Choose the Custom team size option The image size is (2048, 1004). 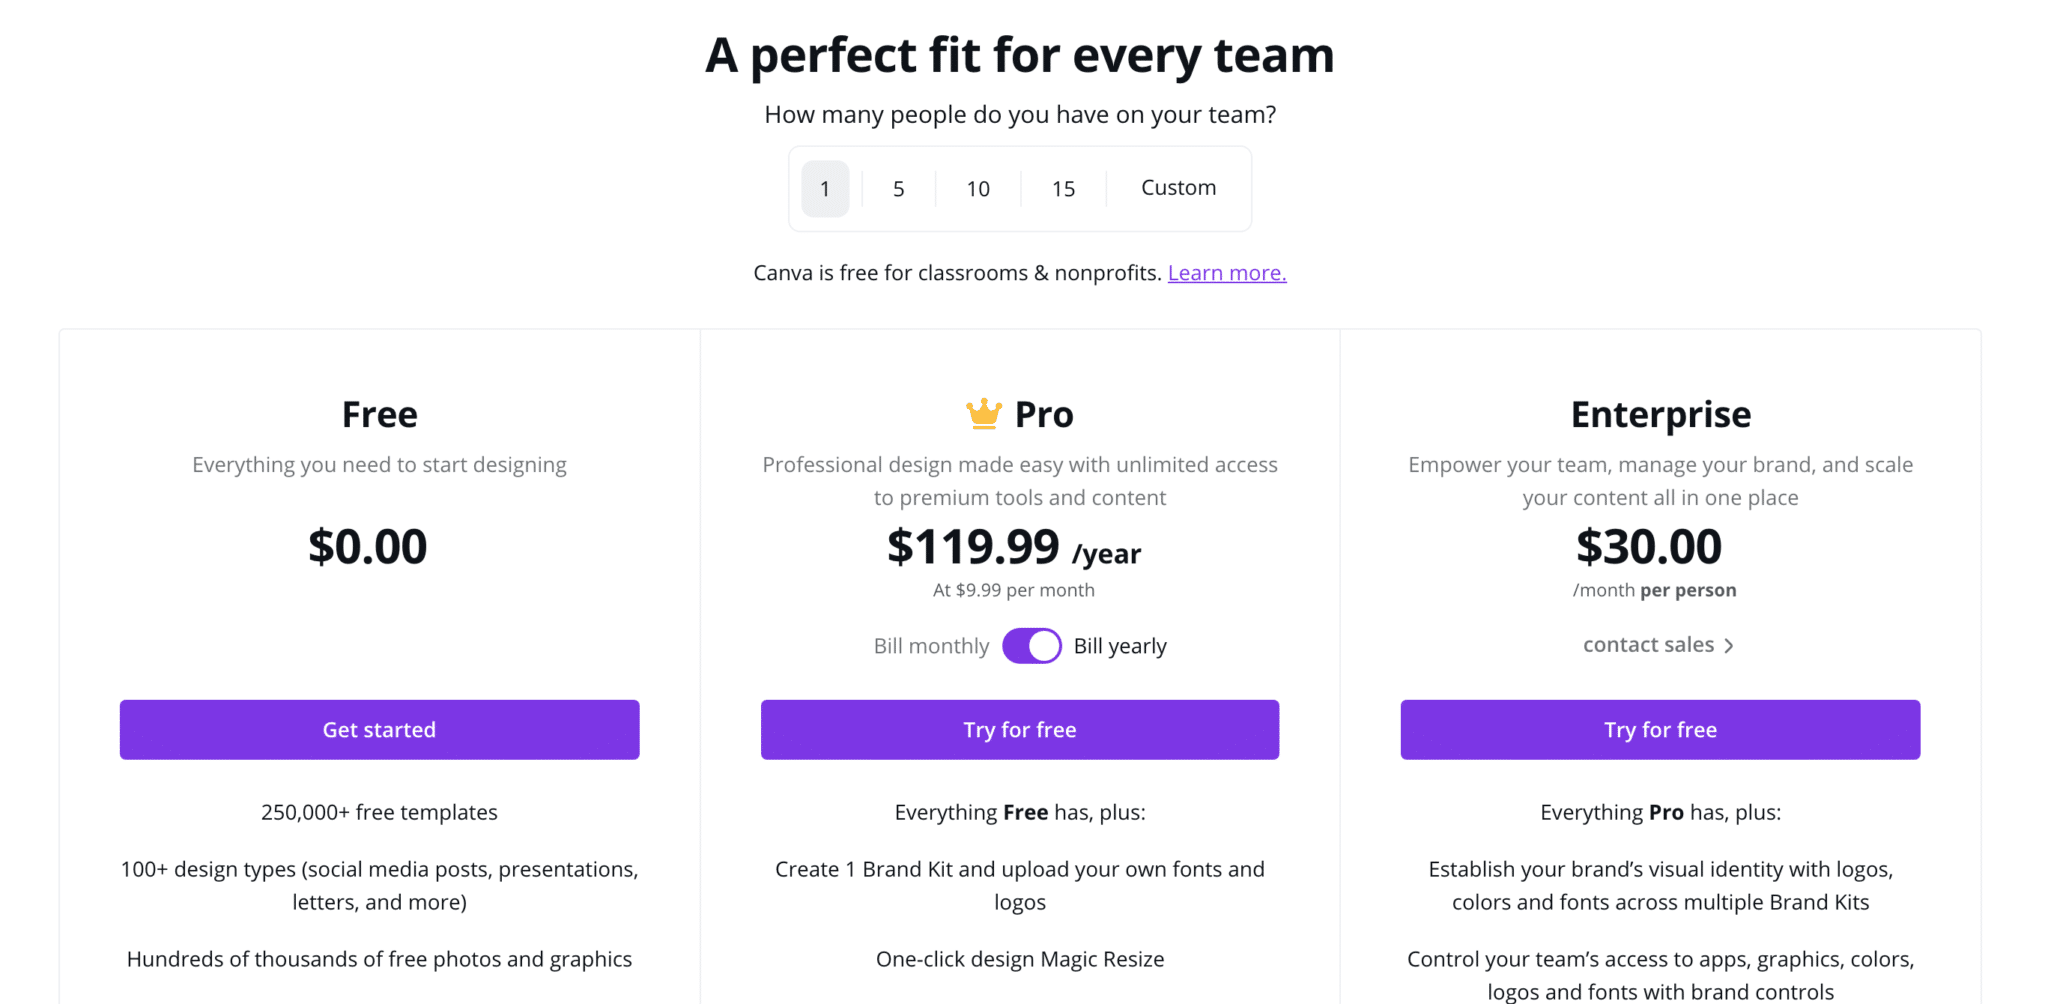click(1179, 188)
